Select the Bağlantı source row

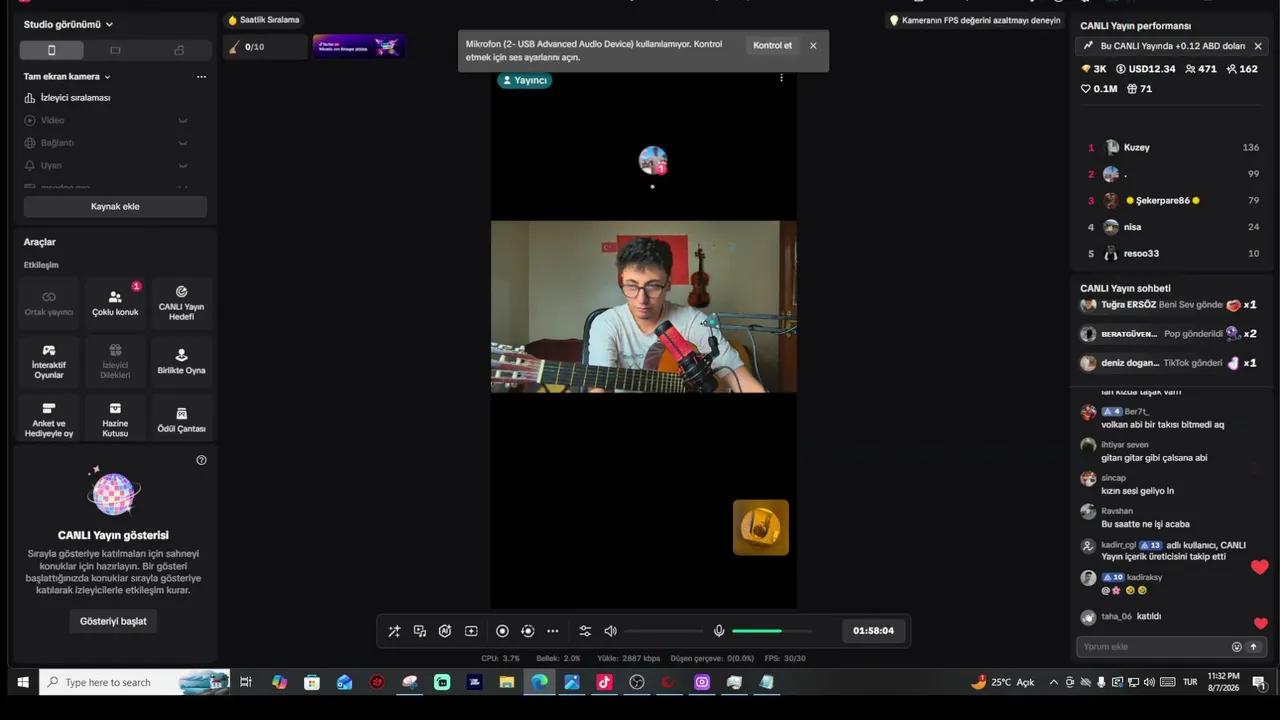pyautogui.click(x=115, y=143)
